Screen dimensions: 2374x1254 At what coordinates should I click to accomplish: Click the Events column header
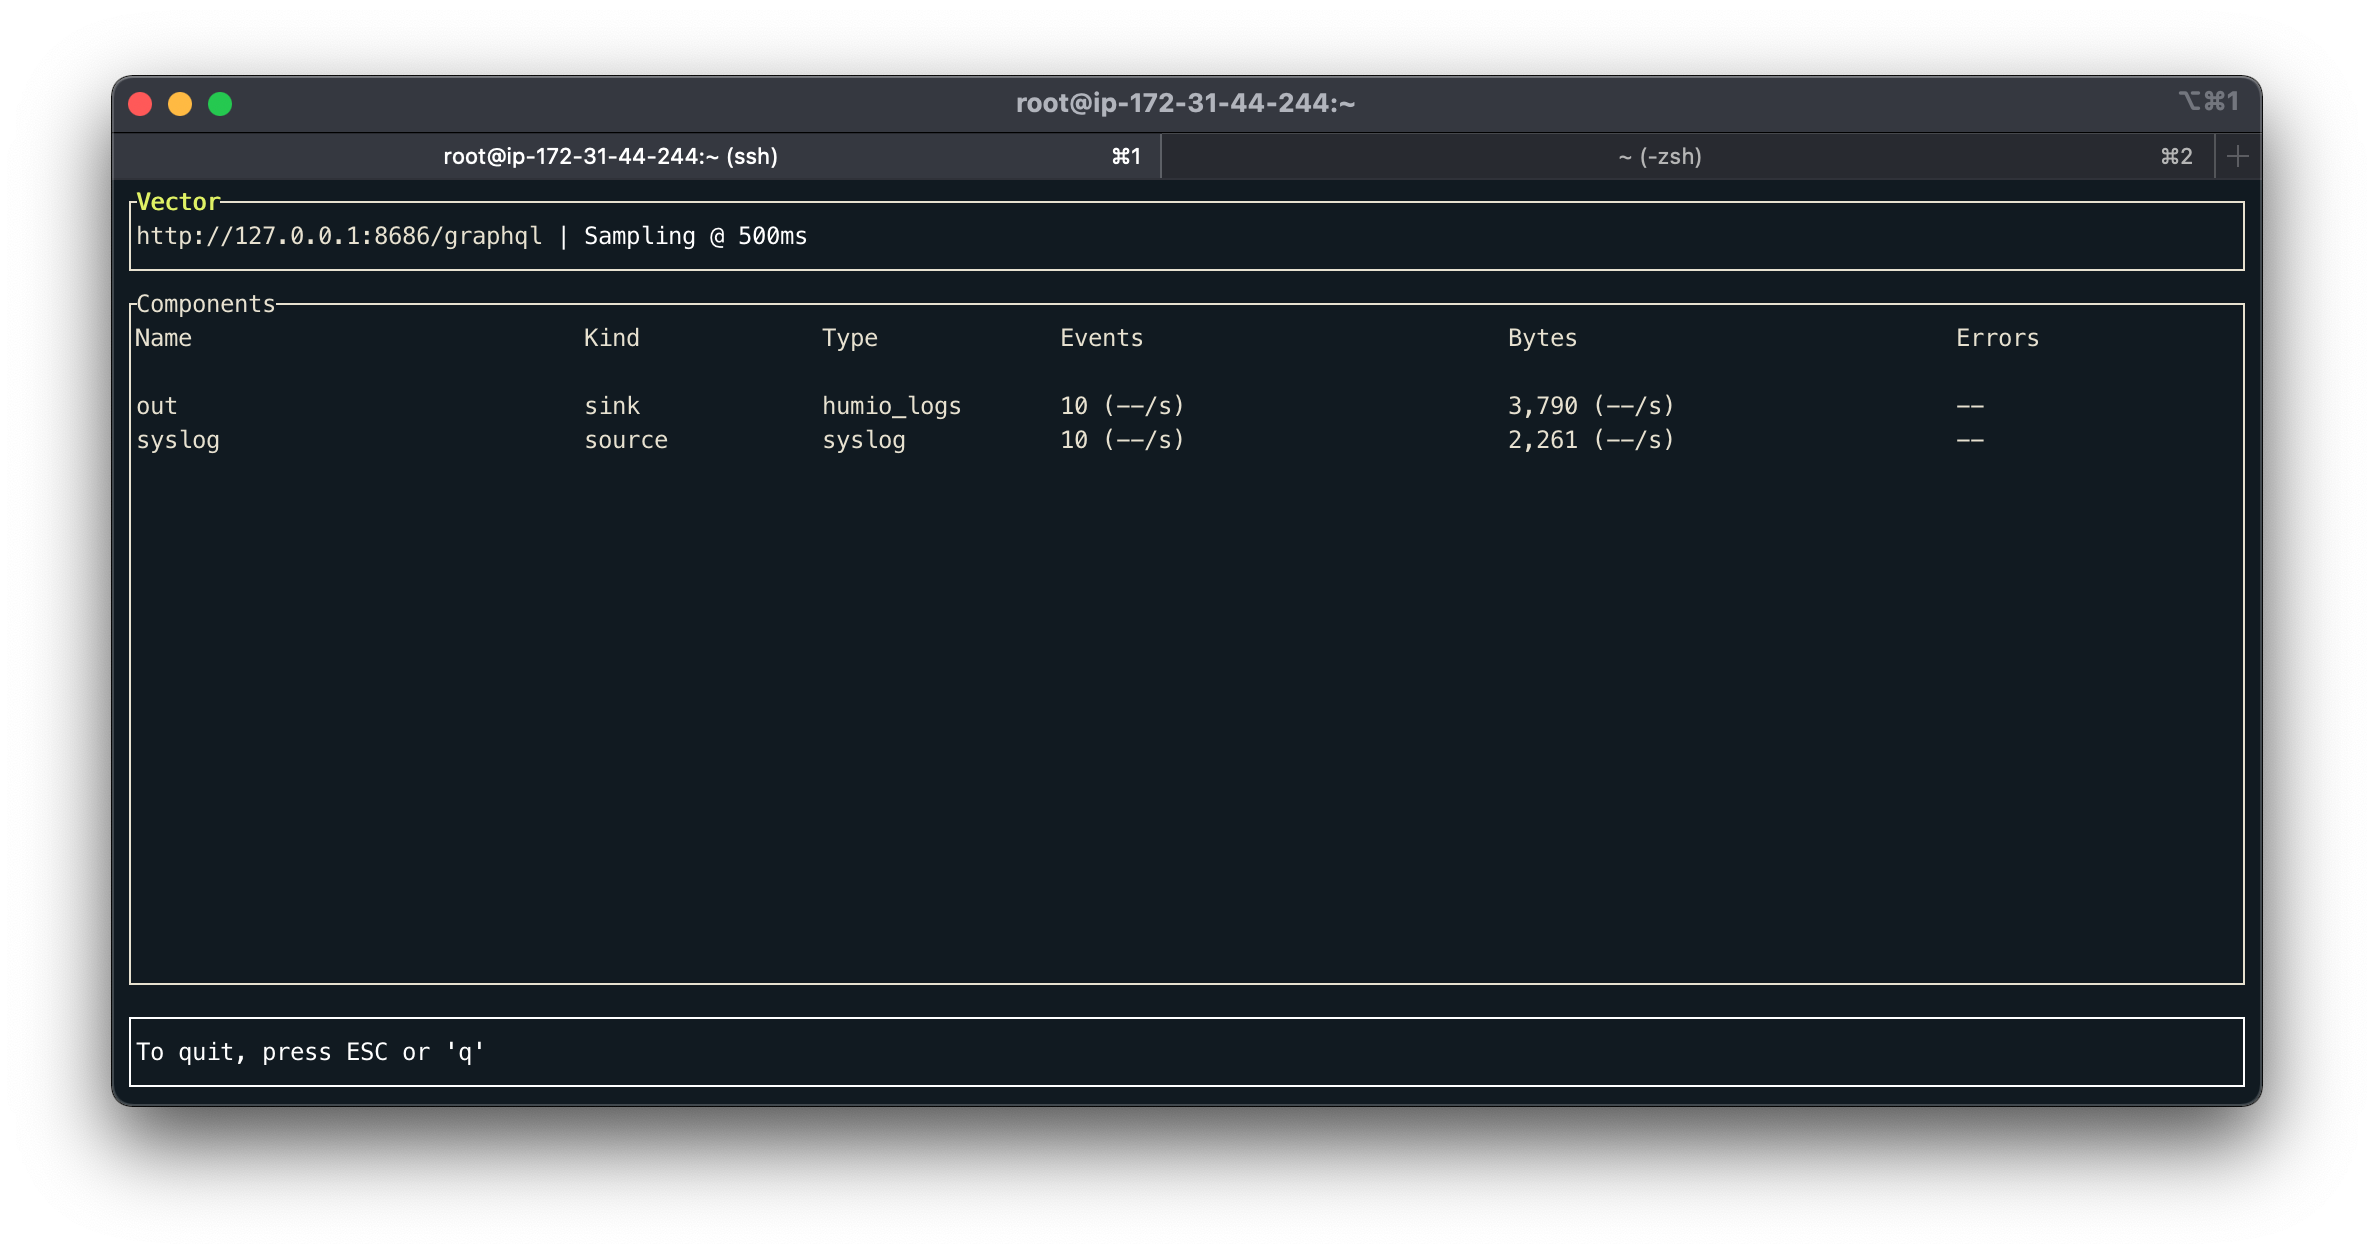pos(1101,338)
